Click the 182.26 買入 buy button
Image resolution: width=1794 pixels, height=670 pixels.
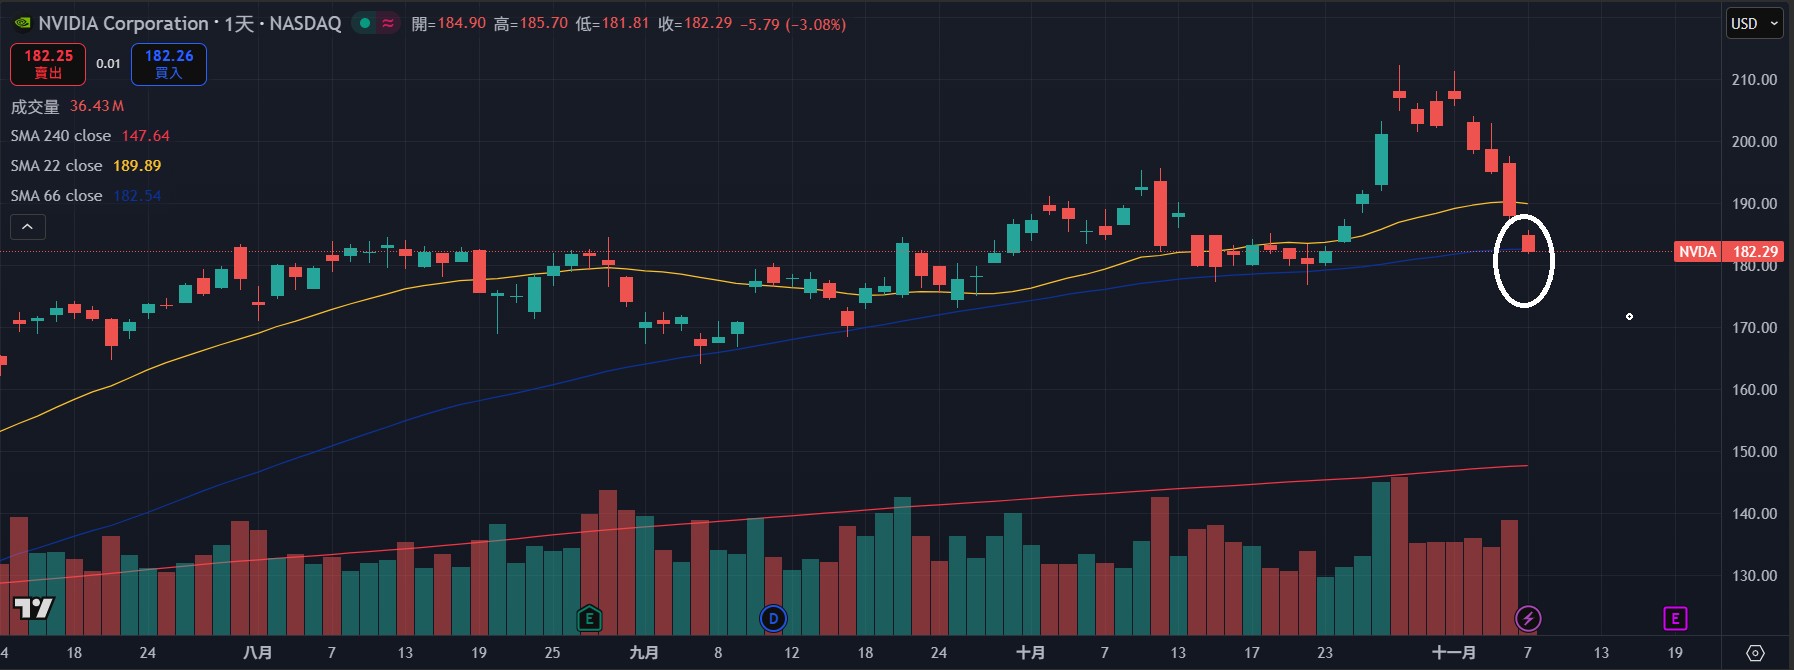click(x=169, y=64)
